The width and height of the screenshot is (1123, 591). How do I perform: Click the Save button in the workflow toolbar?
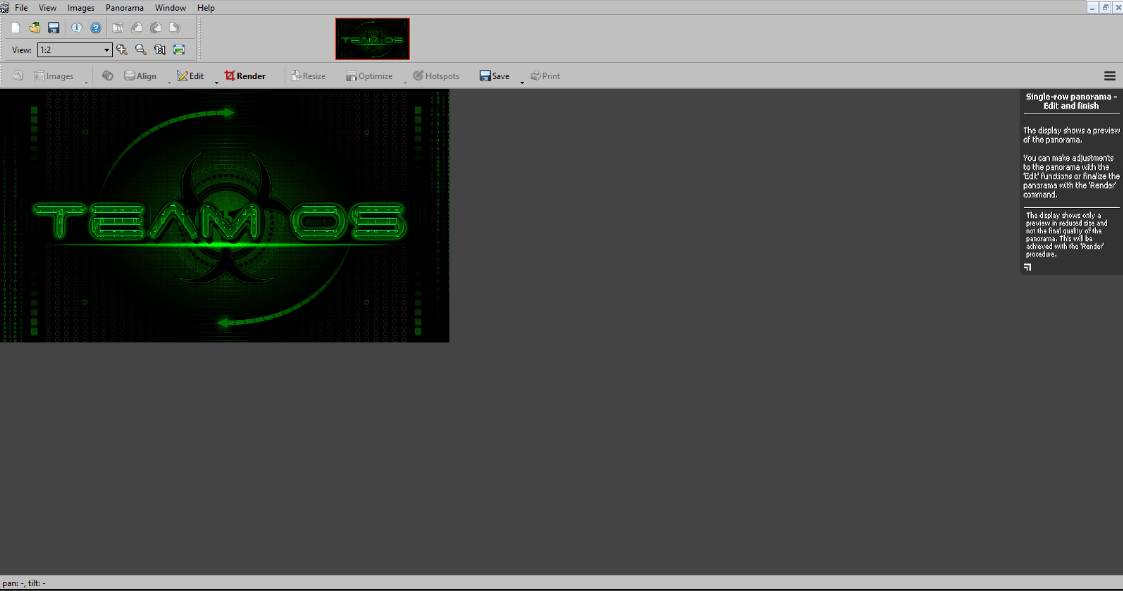point(495,76)
